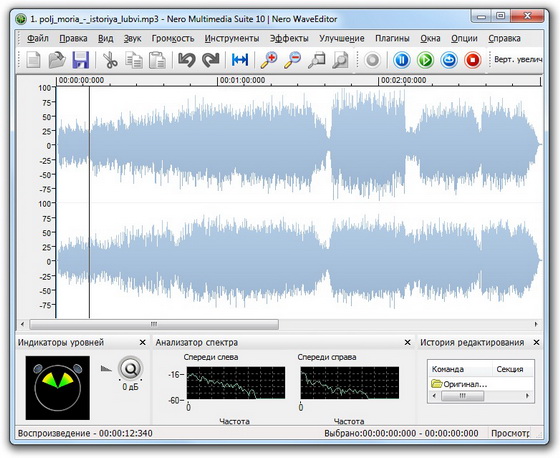
Task: Zoom in with the plus magnifier
Action: (269, 60)
